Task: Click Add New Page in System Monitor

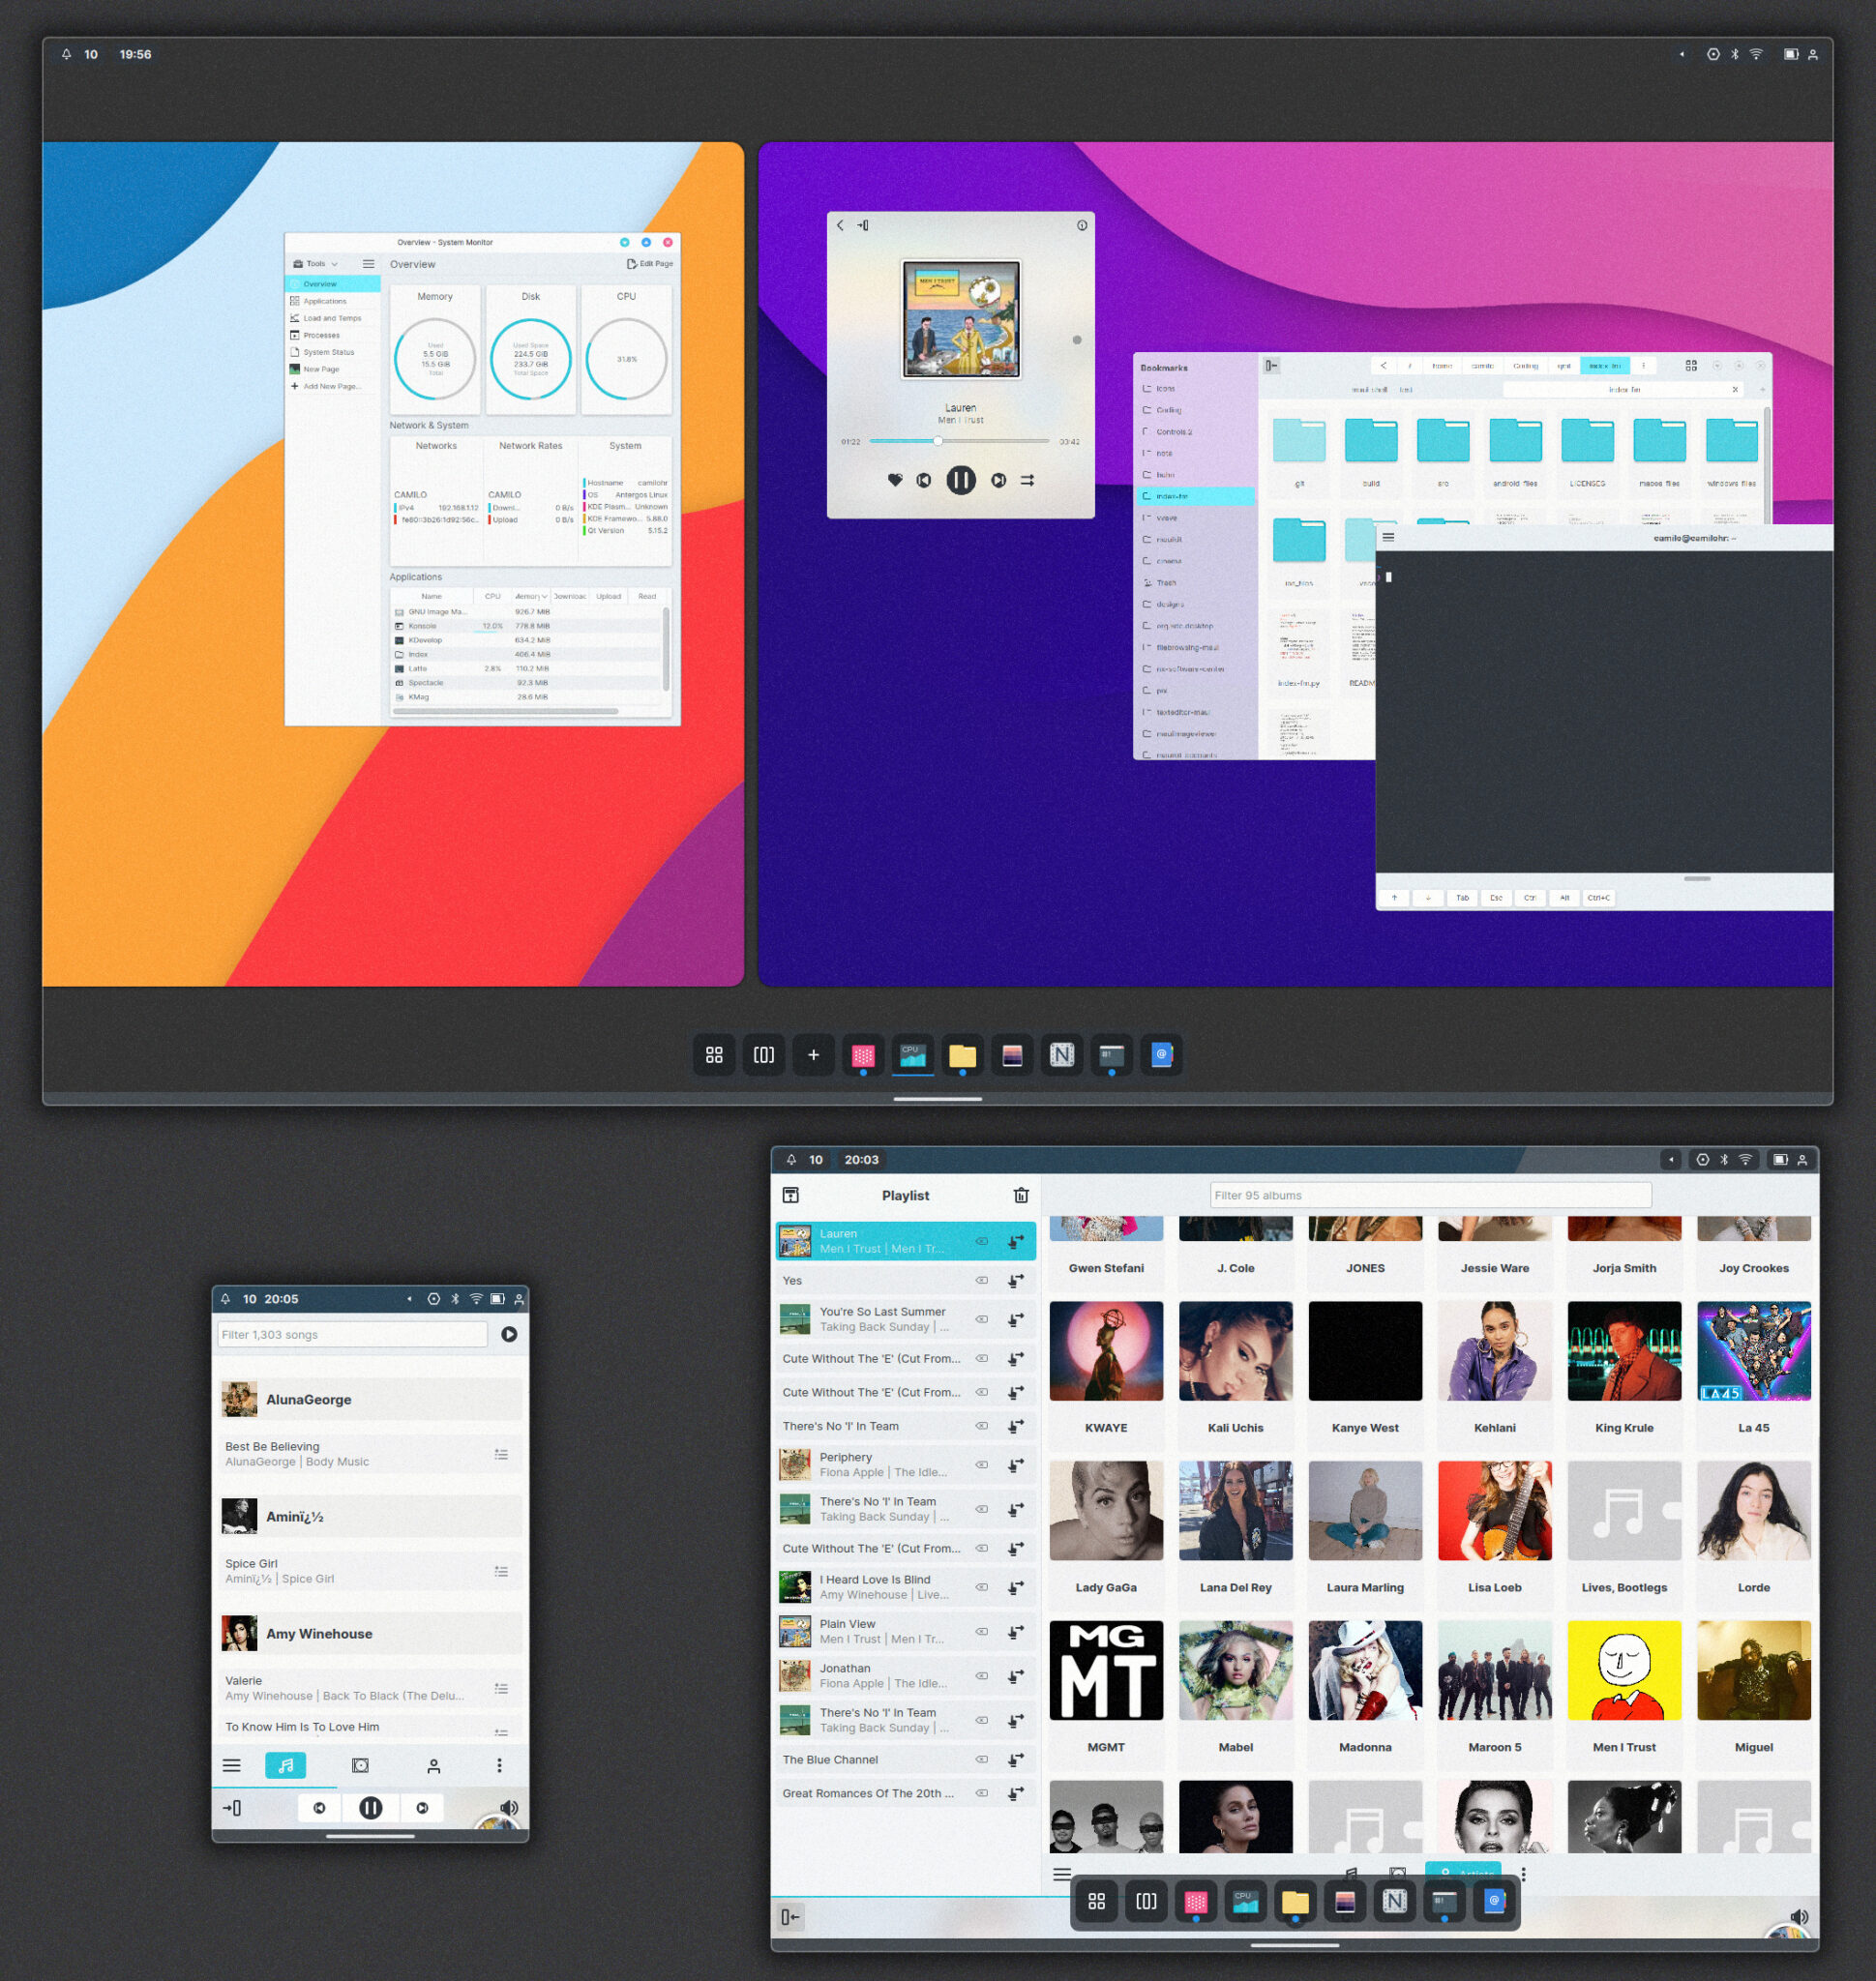Action: click(332, 386)
